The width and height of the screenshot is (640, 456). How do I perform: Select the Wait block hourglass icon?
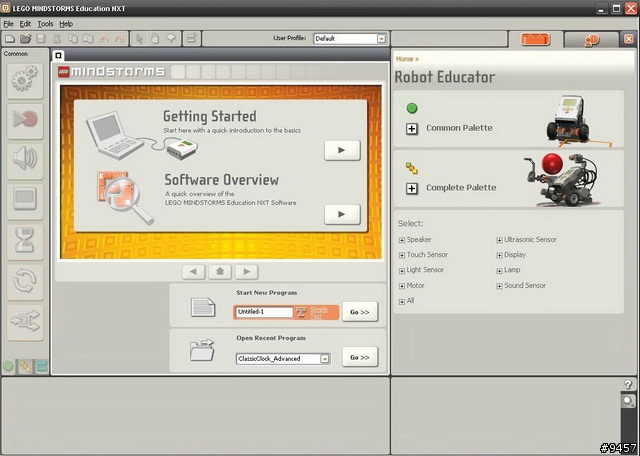point(25,241)
